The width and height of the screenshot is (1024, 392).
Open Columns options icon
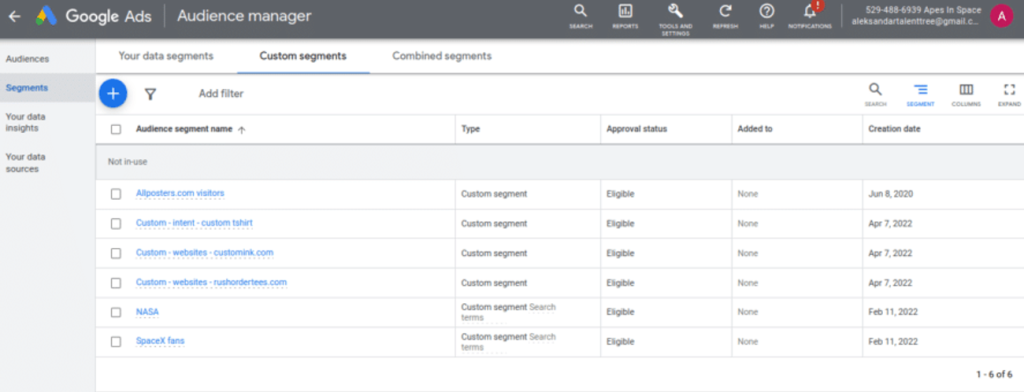[x=966, y=94]
